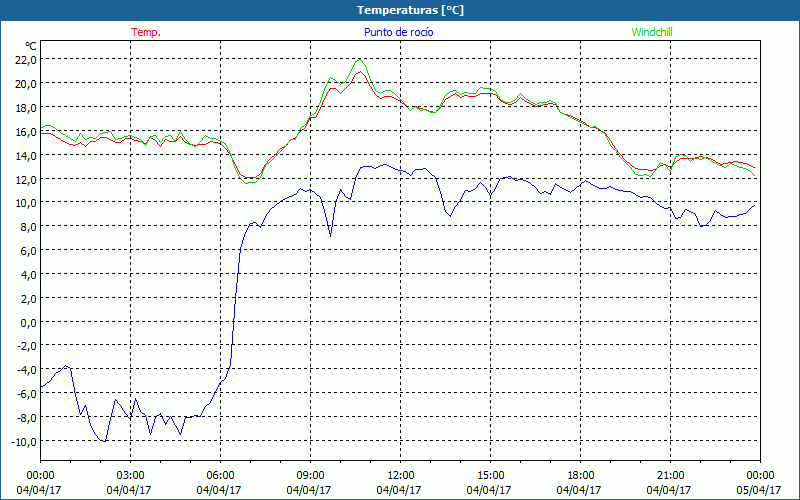Click the '21:00' time axis label
Image resolution: width=800 pixels, height=500 pixels.
pyautogui.click(x=670, y=476)
